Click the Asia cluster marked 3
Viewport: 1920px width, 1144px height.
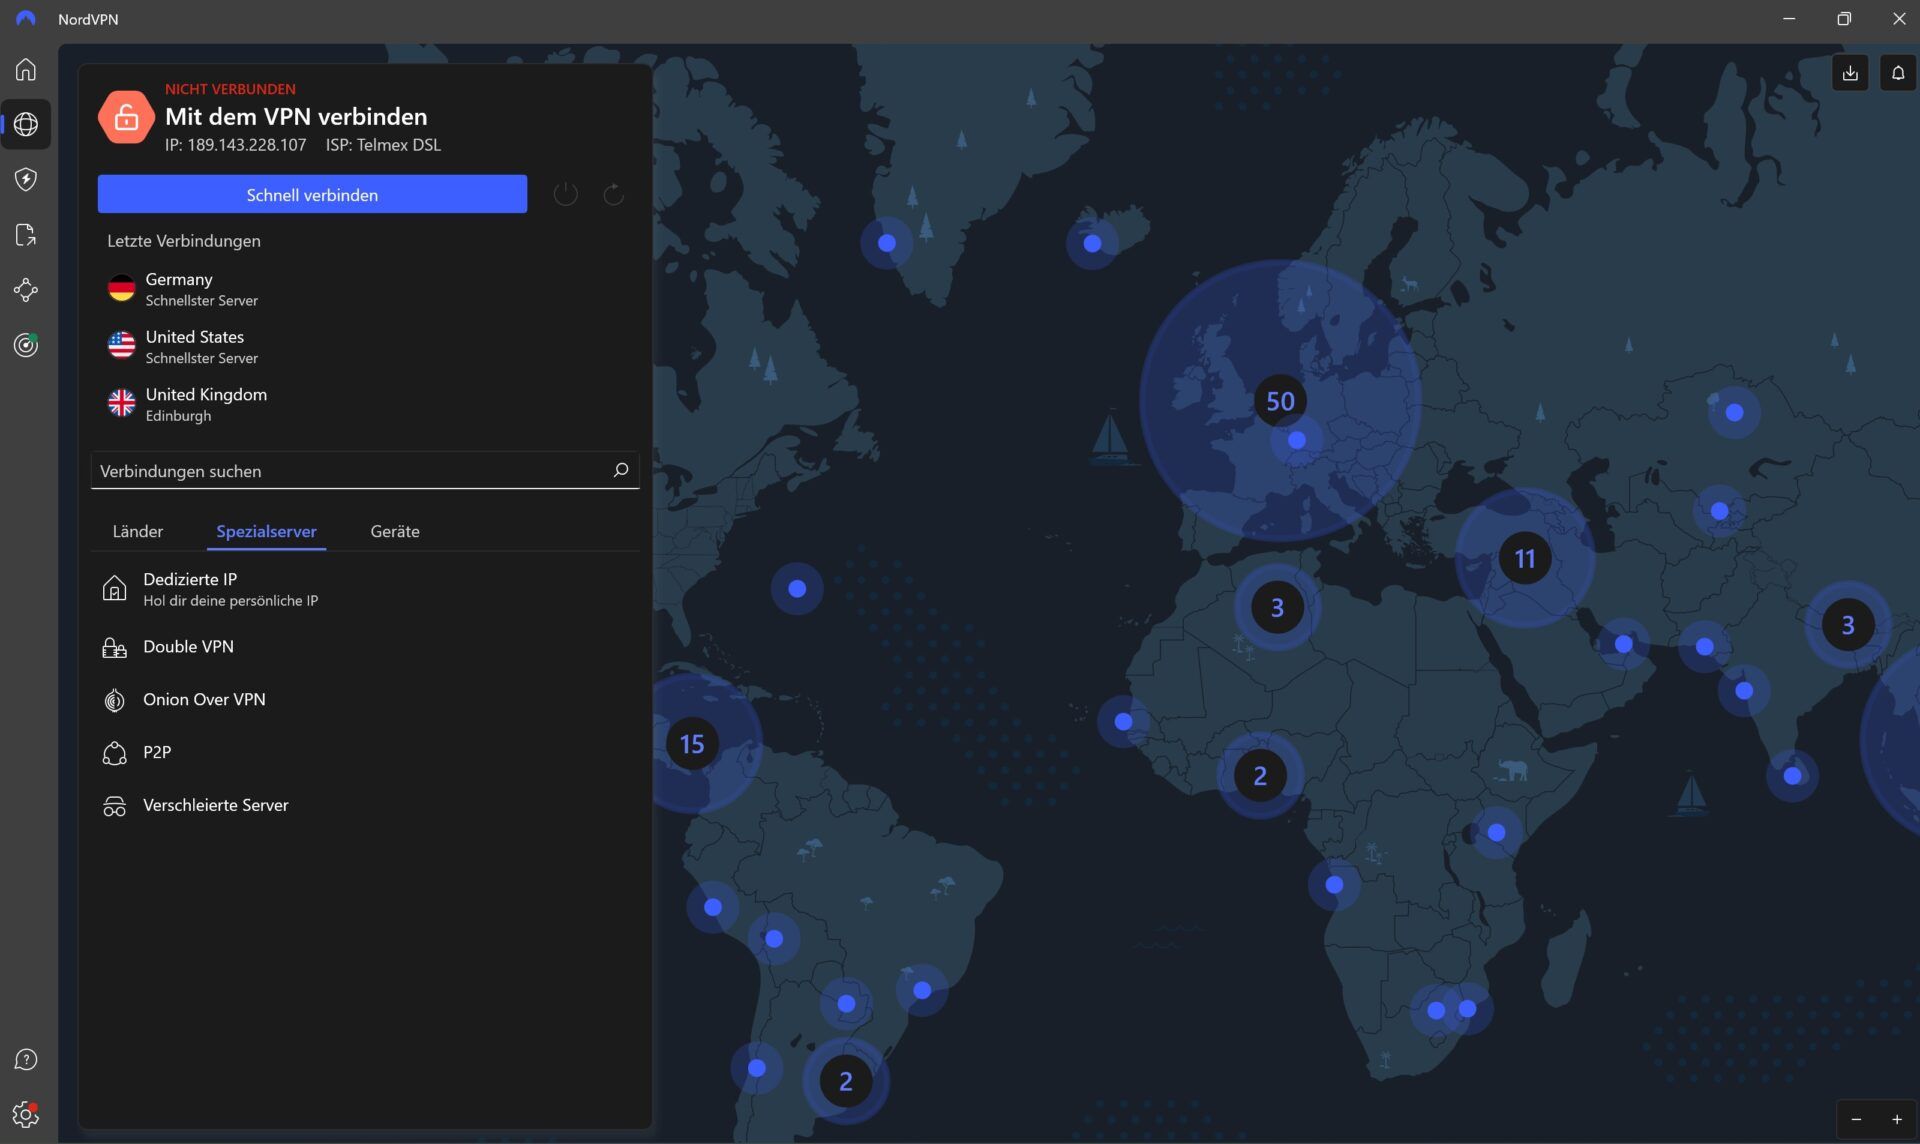(1848, 624)
